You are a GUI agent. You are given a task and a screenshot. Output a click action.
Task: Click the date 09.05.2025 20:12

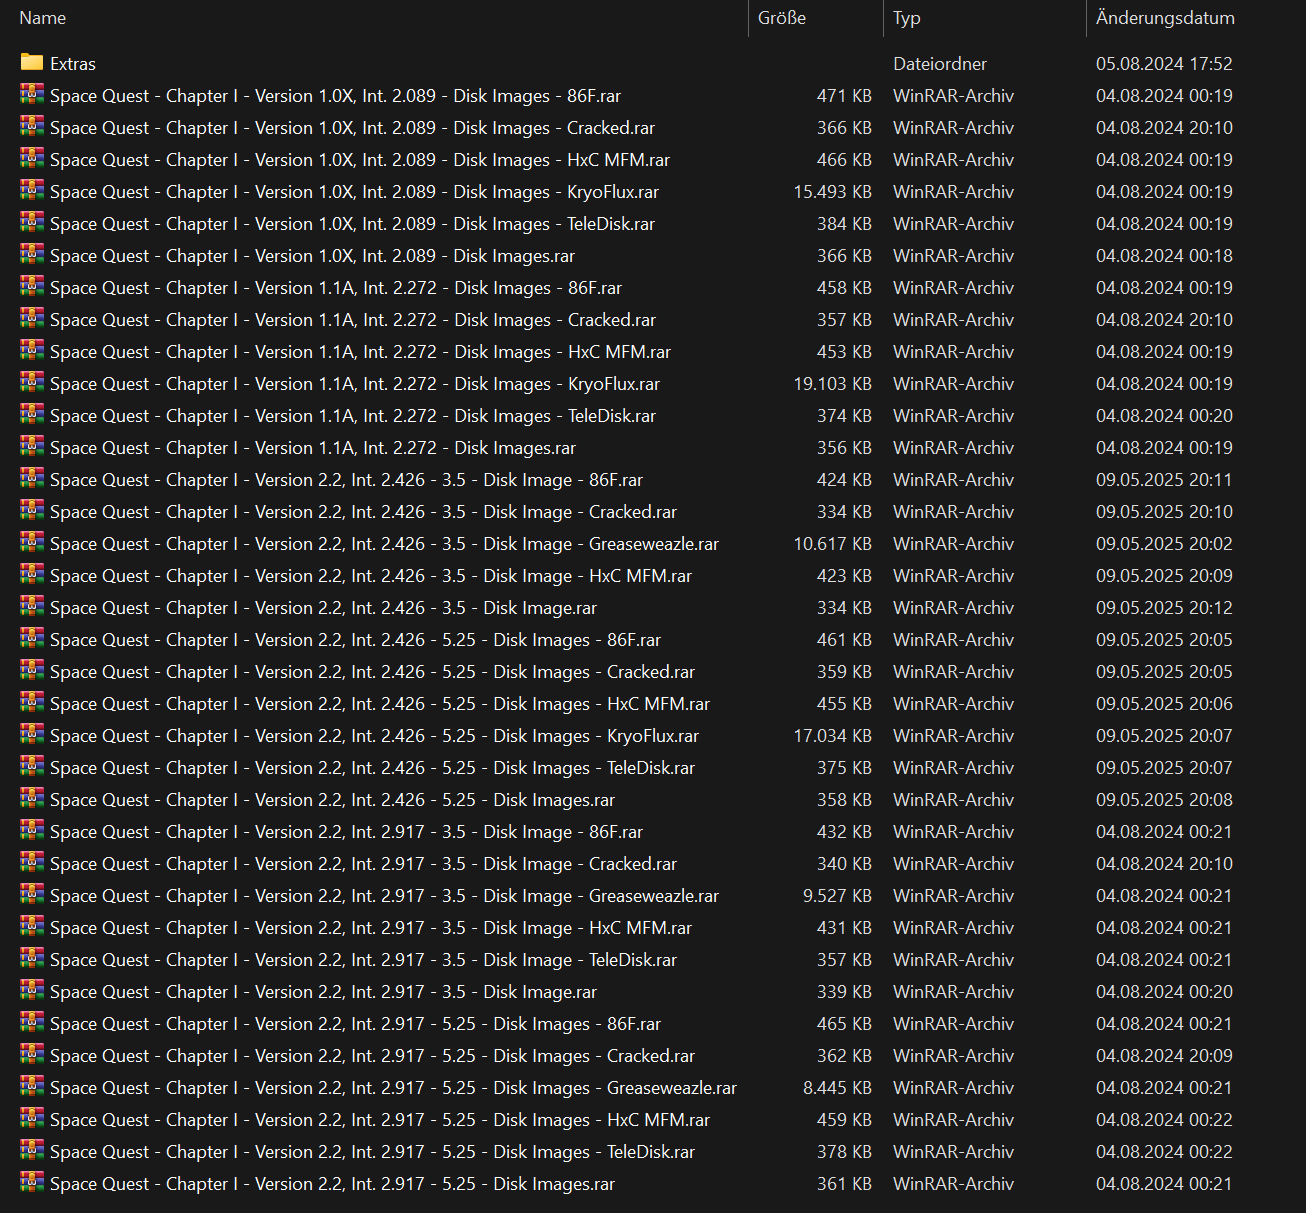(x=1164, y=608)
